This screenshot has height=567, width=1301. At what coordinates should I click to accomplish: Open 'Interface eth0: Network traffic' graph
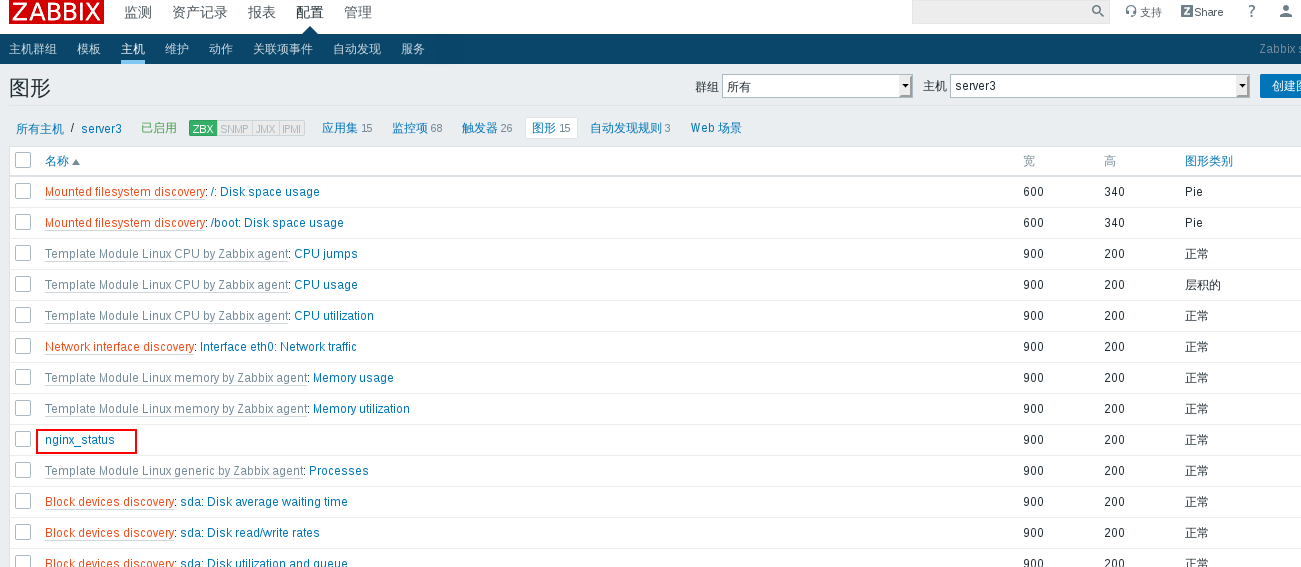(278, 347)
